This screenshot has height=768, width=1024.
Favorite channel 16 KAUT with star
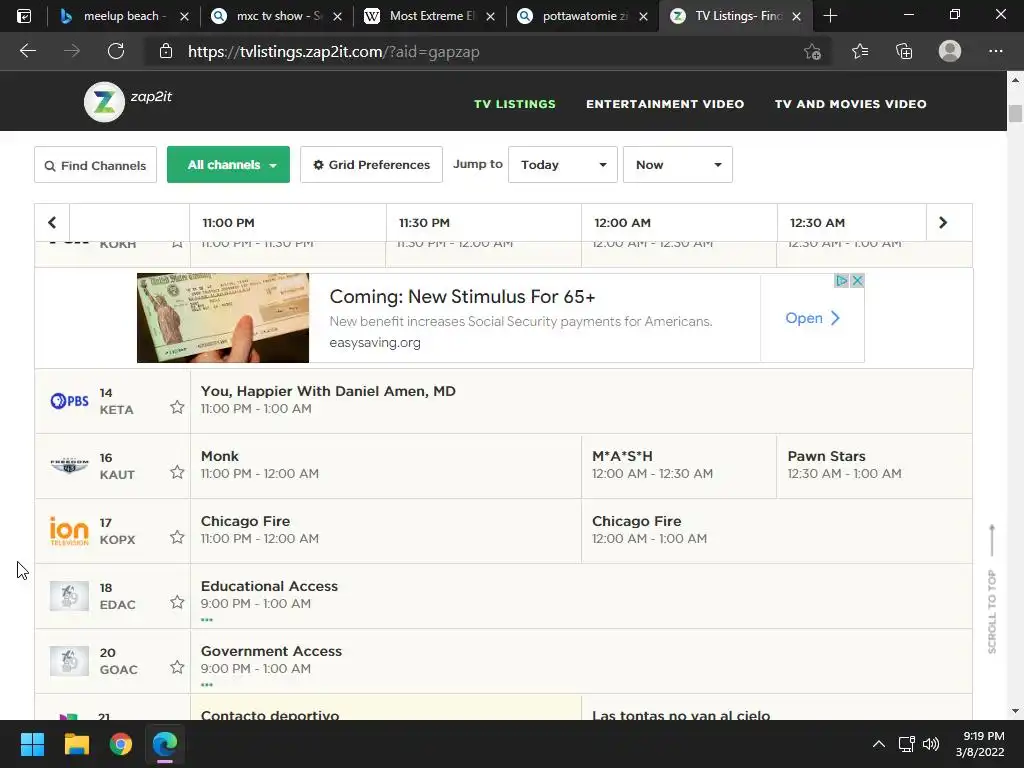177,472
